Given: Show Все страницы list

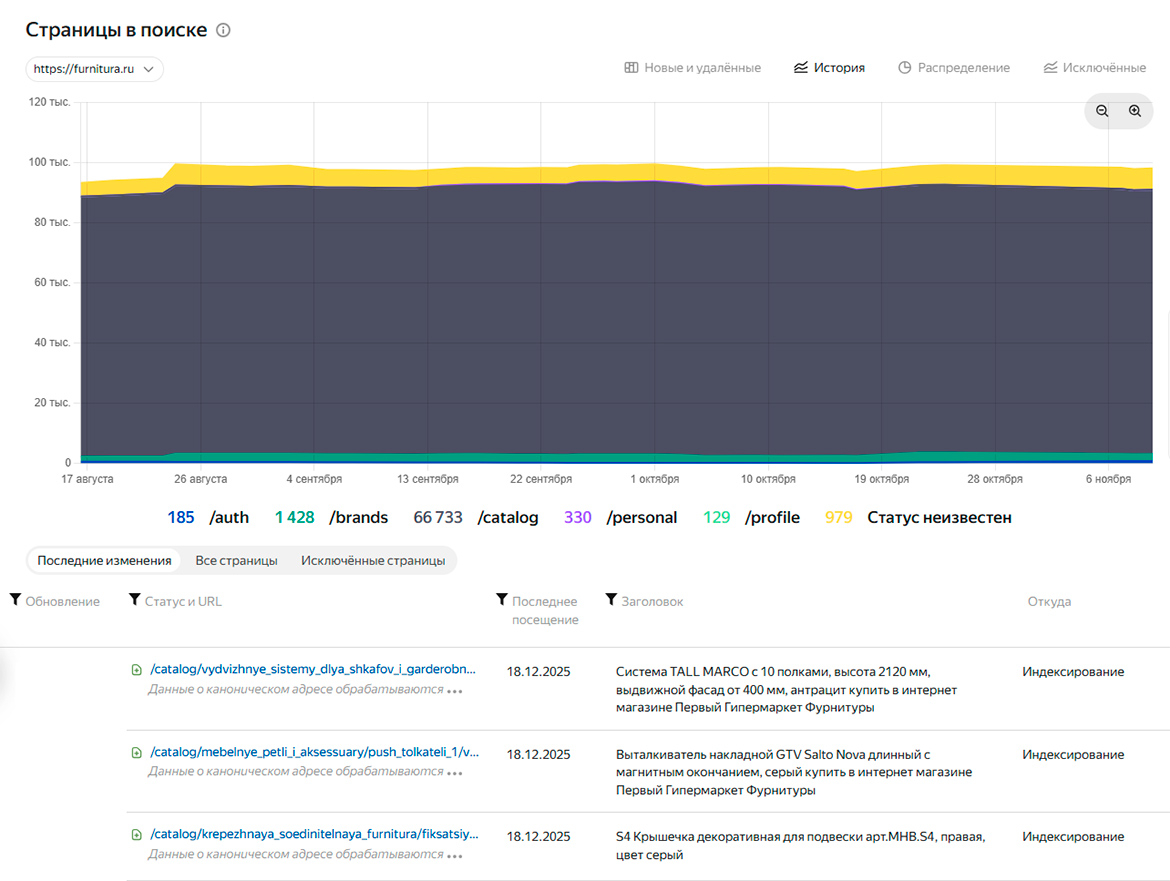Looking at the screenshot, I should coord(236,560).
